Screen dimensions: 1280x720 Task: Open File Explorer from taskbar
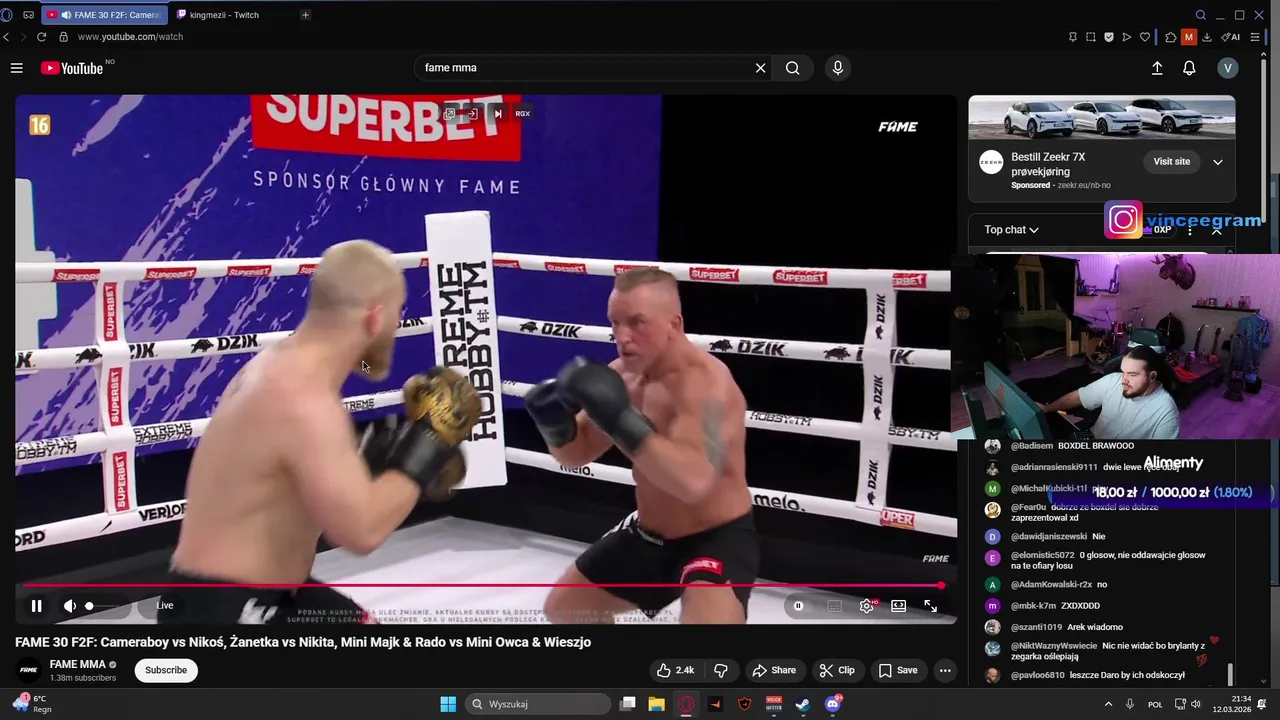(657, 704)
